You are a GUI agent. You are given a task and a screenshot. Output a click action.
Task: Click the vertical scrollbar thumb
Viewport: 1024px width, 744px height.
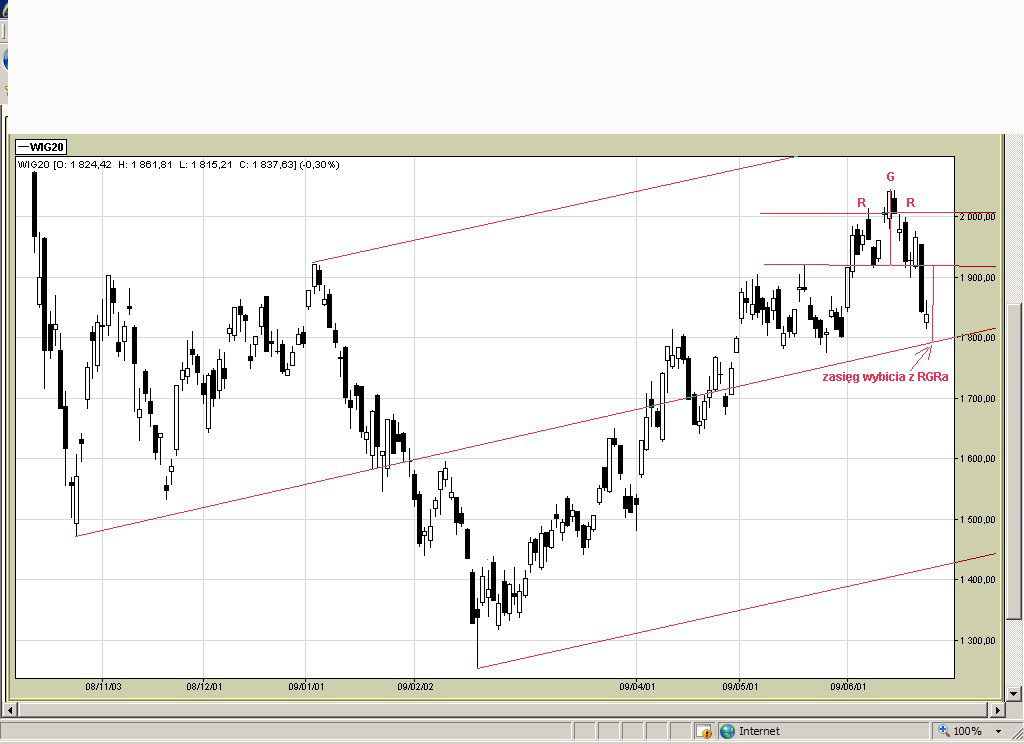click(1014, 462)
